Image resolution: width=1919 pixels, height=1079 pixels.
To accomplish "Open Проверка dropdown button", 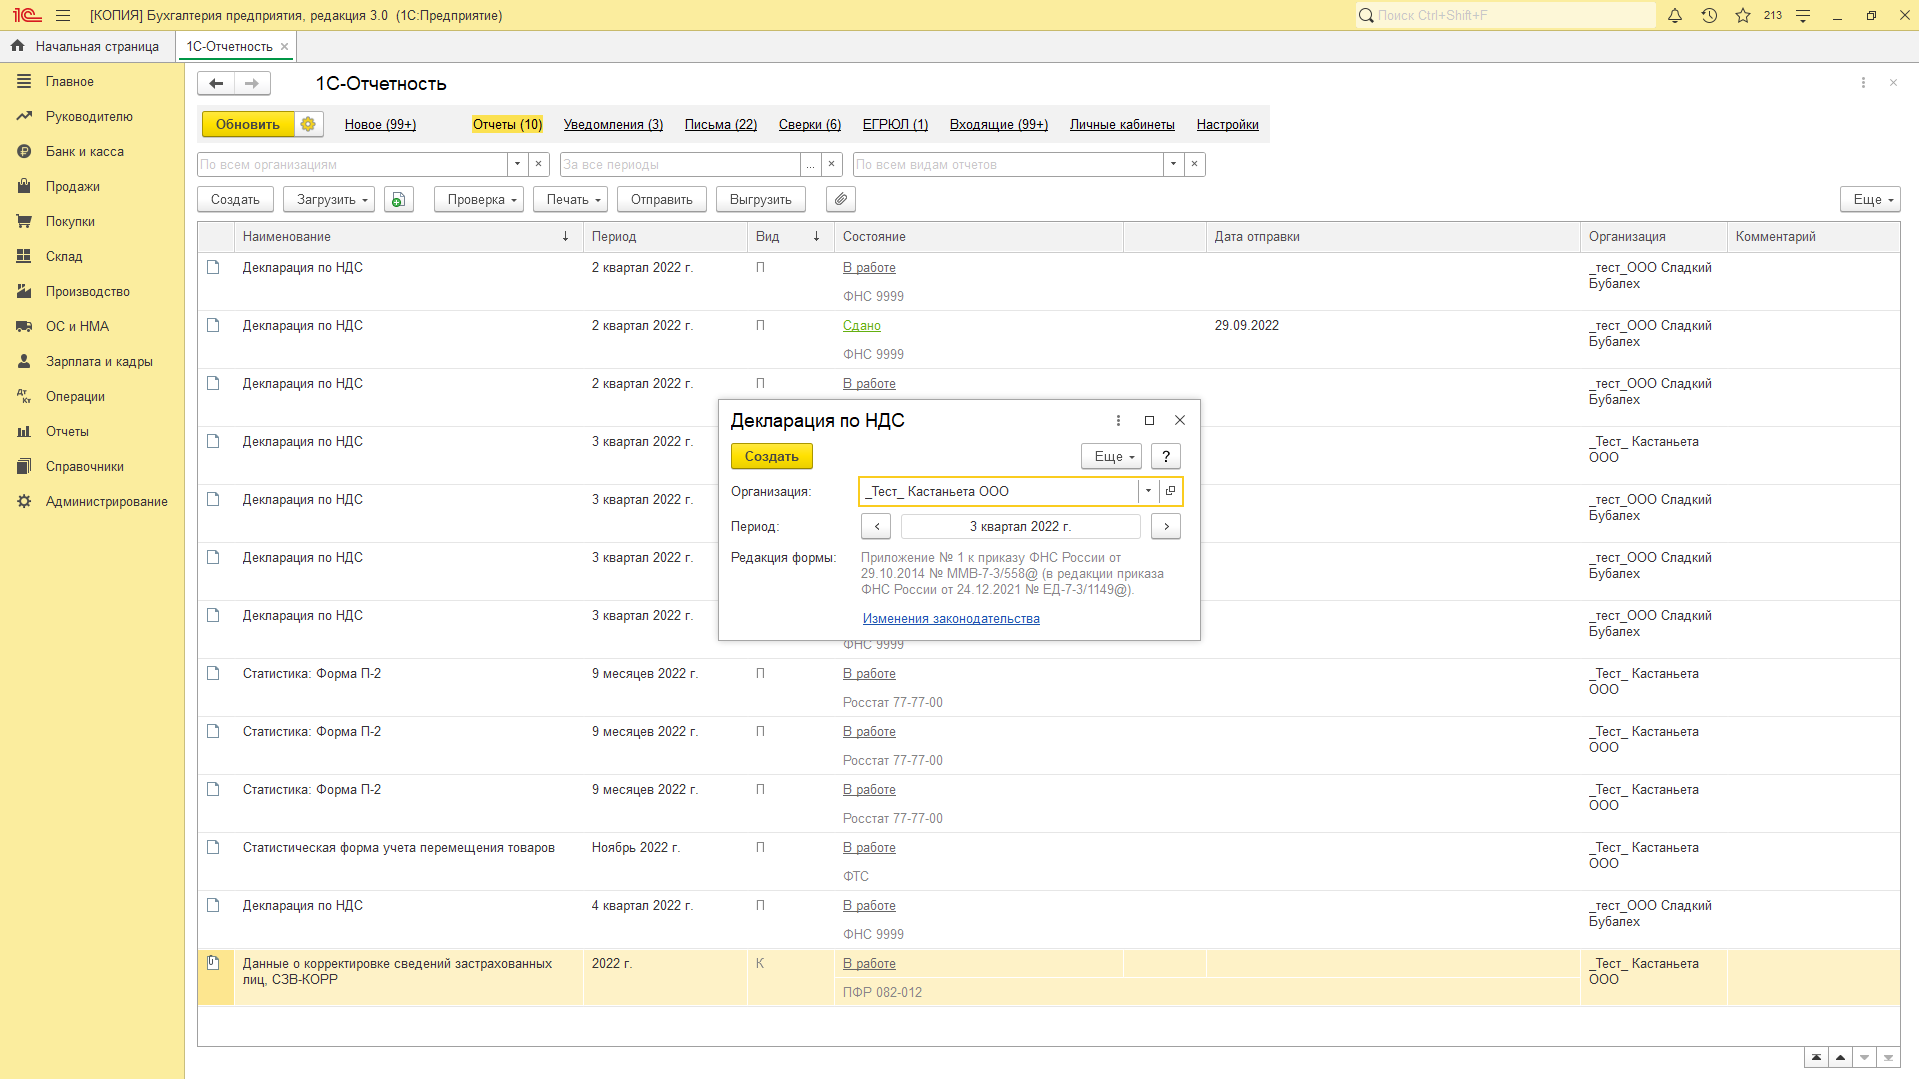I will click(479, 199).
